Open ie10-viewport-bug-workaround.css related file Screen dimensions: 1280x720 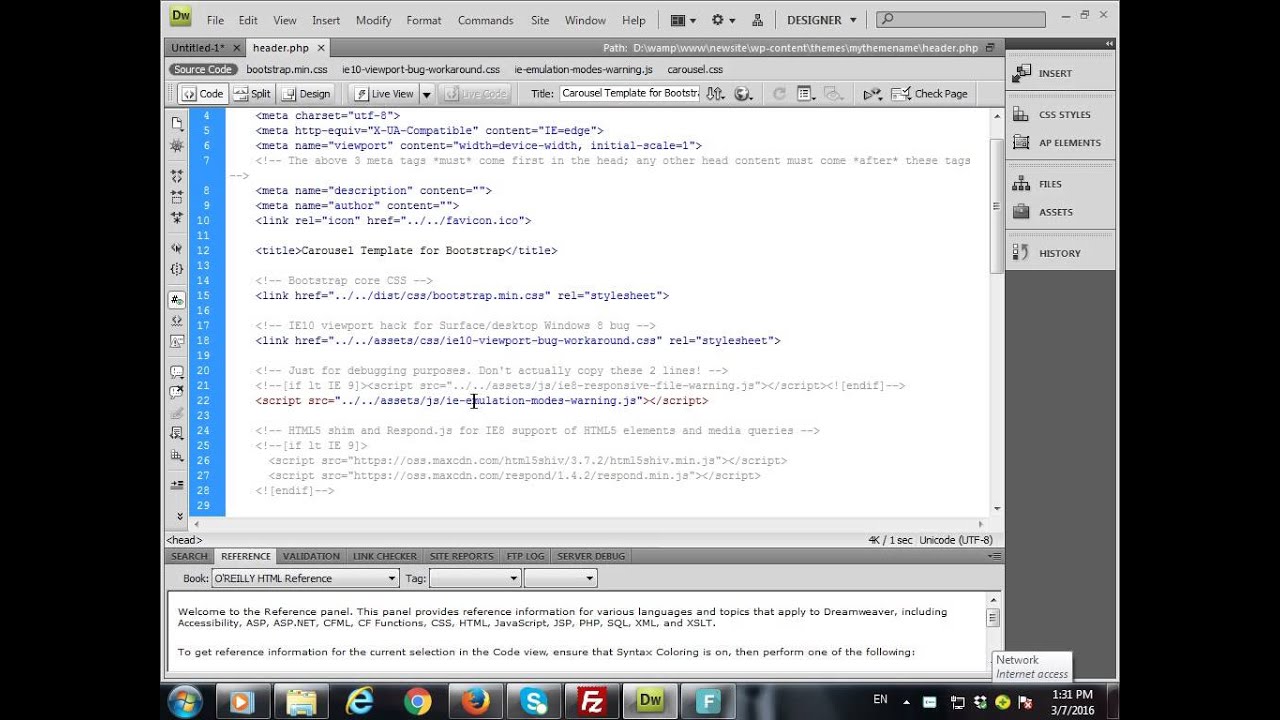pos(421,69)
